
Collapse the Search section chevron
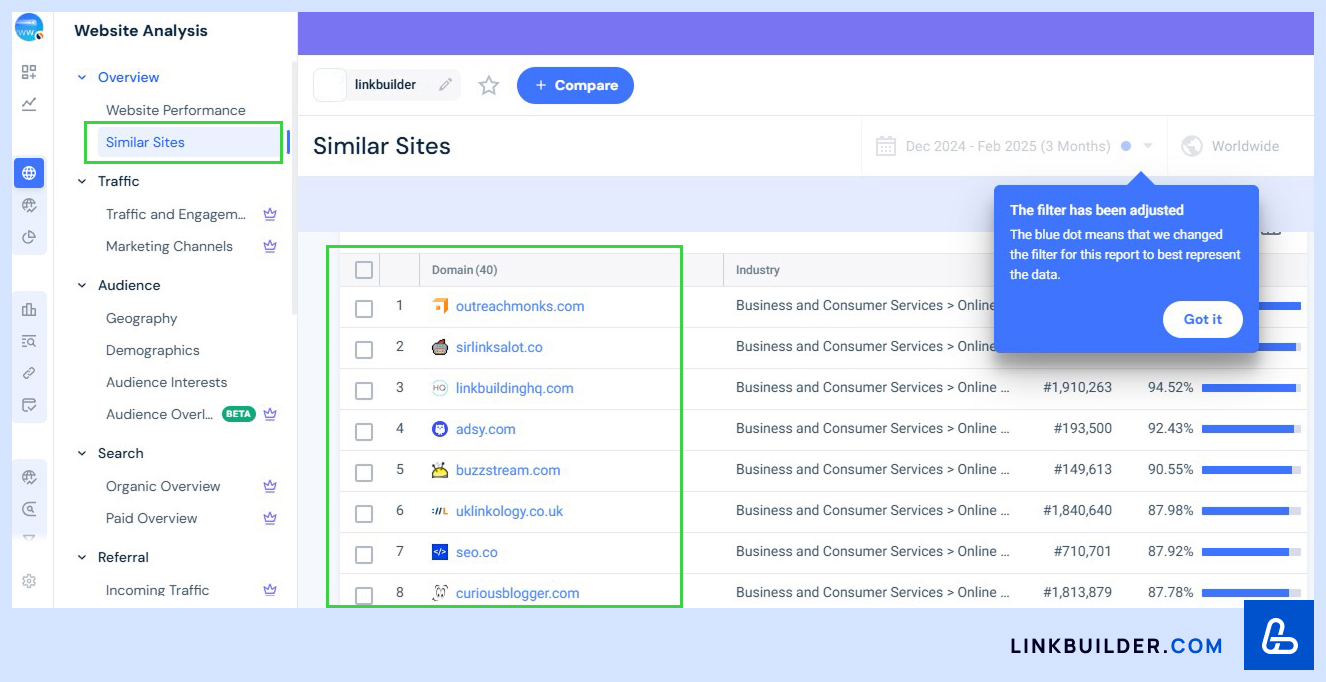click(82, 453)
